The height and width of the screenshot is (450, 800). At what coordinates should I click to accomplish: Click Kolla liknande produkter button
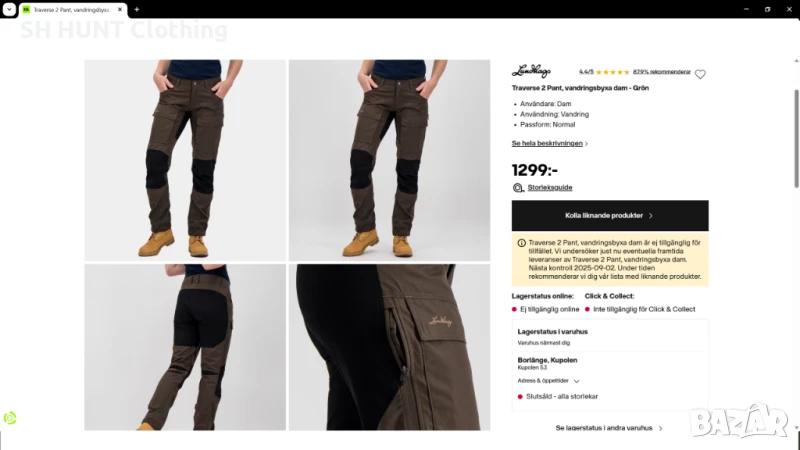click(610, 215)
